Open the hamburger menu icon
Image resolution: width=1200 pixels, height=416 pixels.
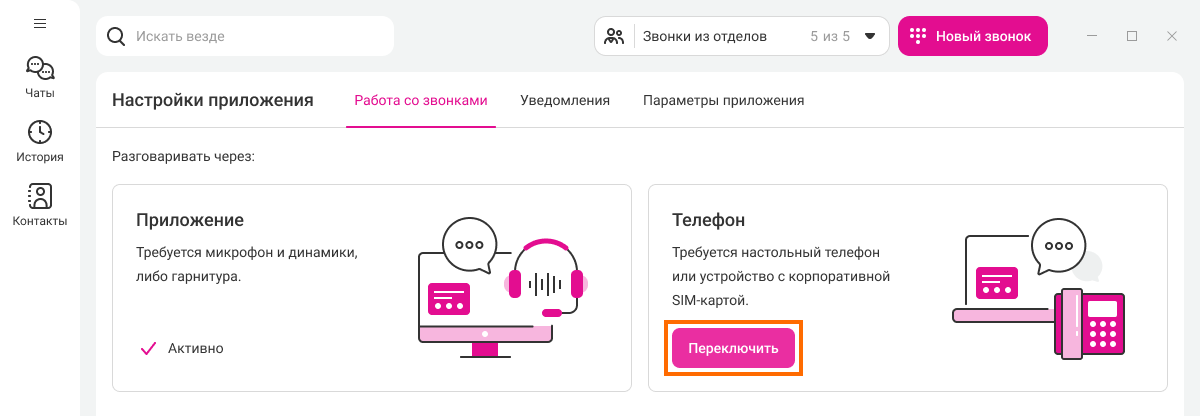pyautogui.click(x=40, y=23)
